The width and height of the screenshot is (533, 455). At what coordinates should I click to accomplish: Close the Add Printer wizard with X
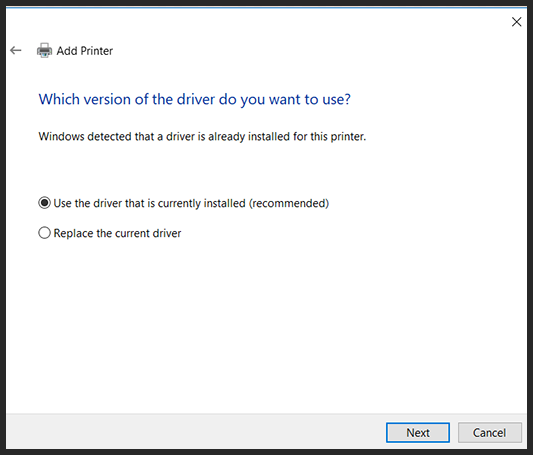(x=516, y=22)
